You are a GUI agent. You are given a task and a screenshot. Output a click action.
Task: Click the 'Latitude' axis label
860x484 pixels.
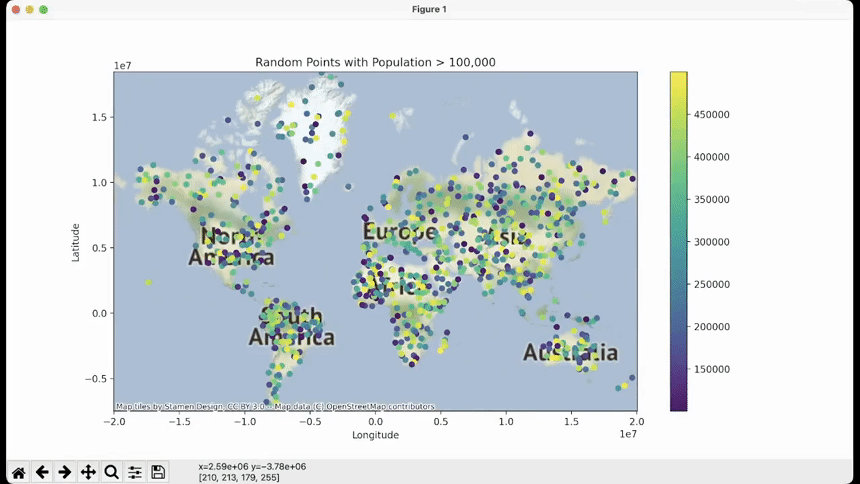tap(76, 243)
